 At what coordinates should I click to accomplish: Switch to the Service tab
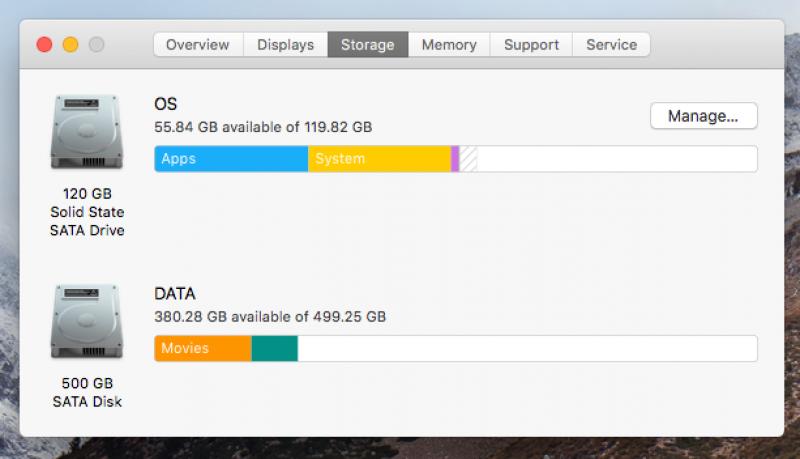(x=611, y=44)
